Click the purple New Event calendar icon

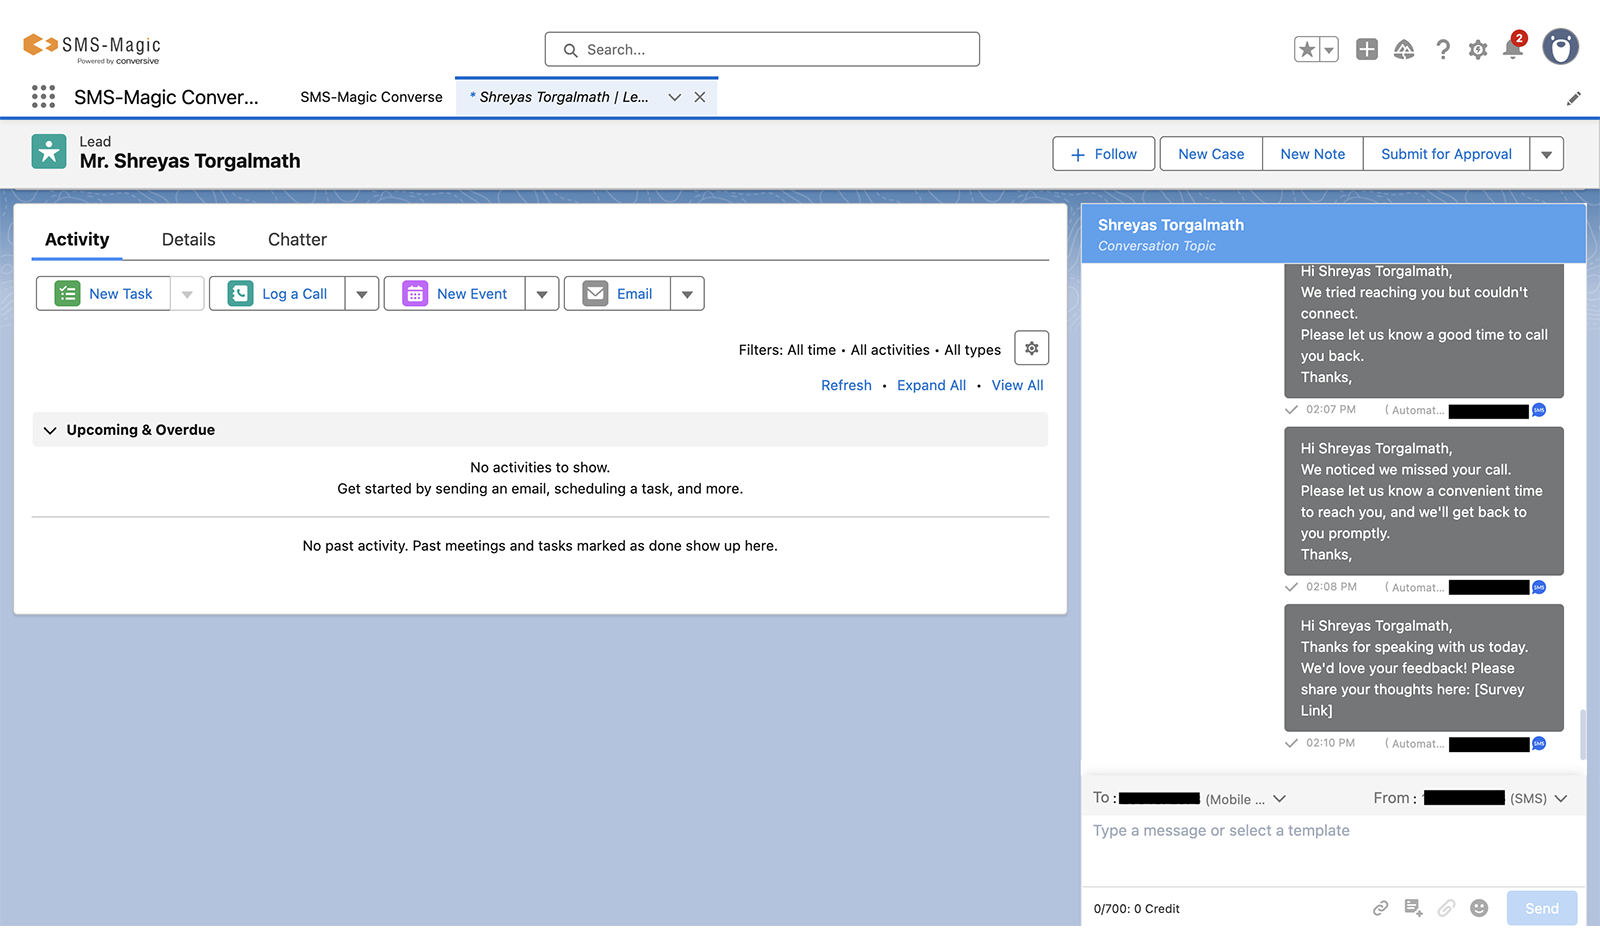click(x=415, y=293)
